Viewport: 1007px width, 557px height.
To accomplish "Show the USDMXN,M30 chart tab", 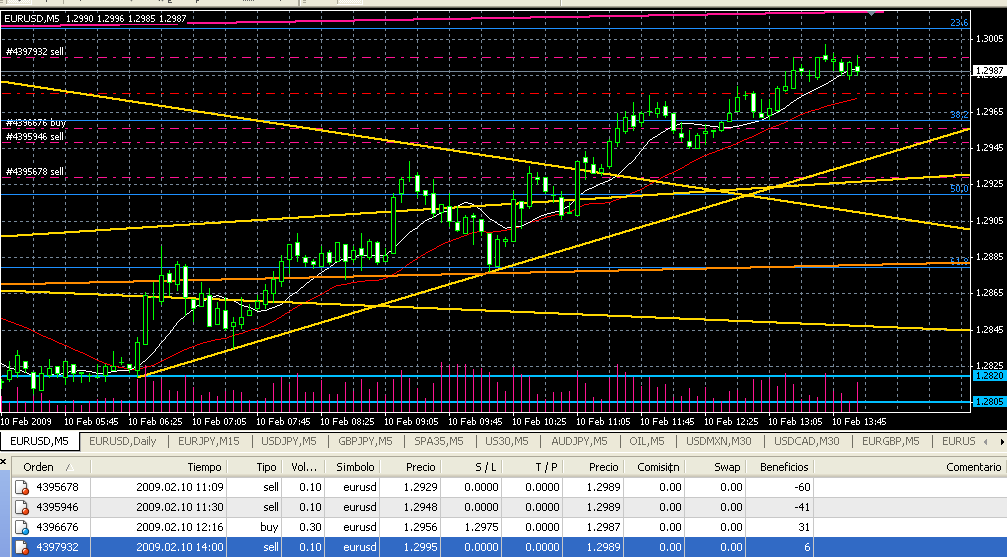I will [x=723, y=441].
